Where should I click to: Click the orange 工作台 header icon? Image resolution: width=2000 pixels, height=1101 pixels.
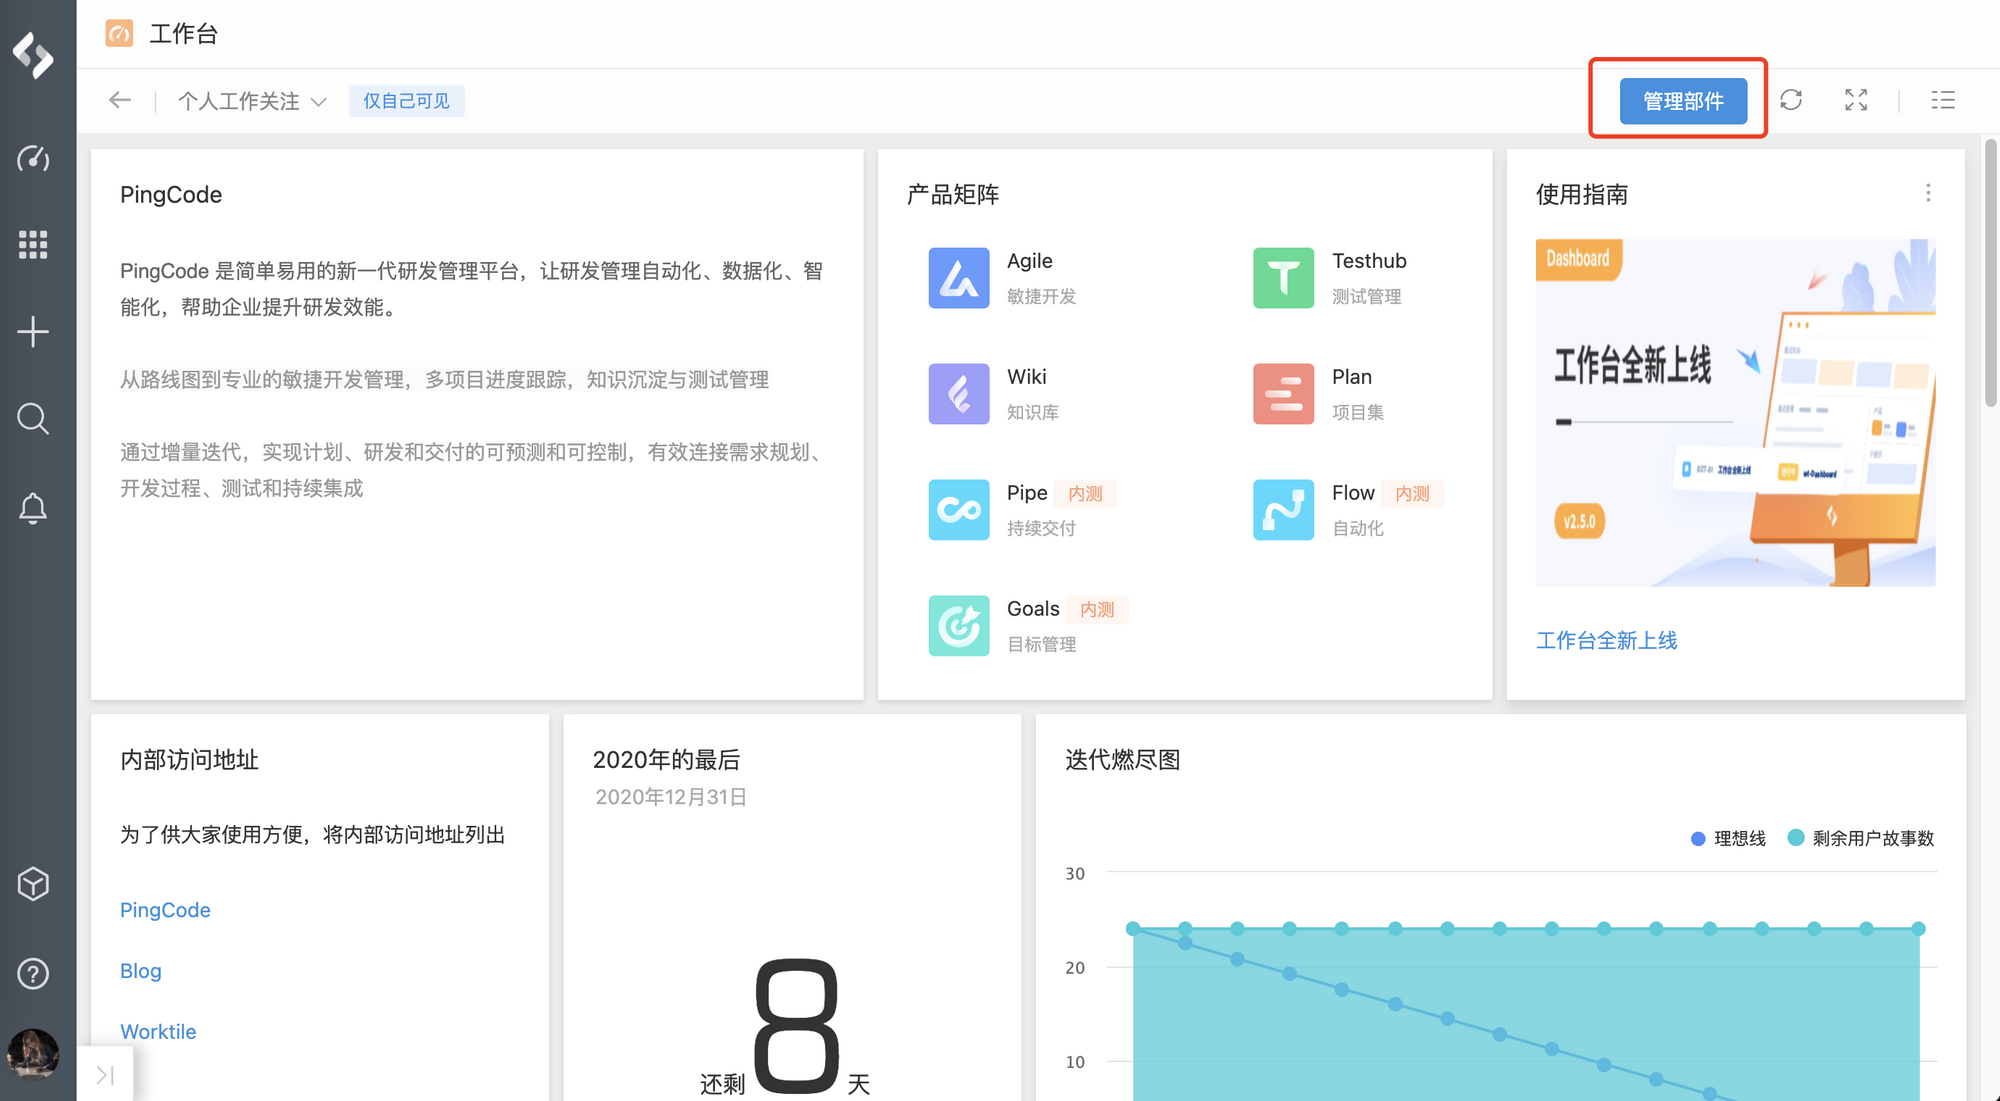click(x=119, y=34)
